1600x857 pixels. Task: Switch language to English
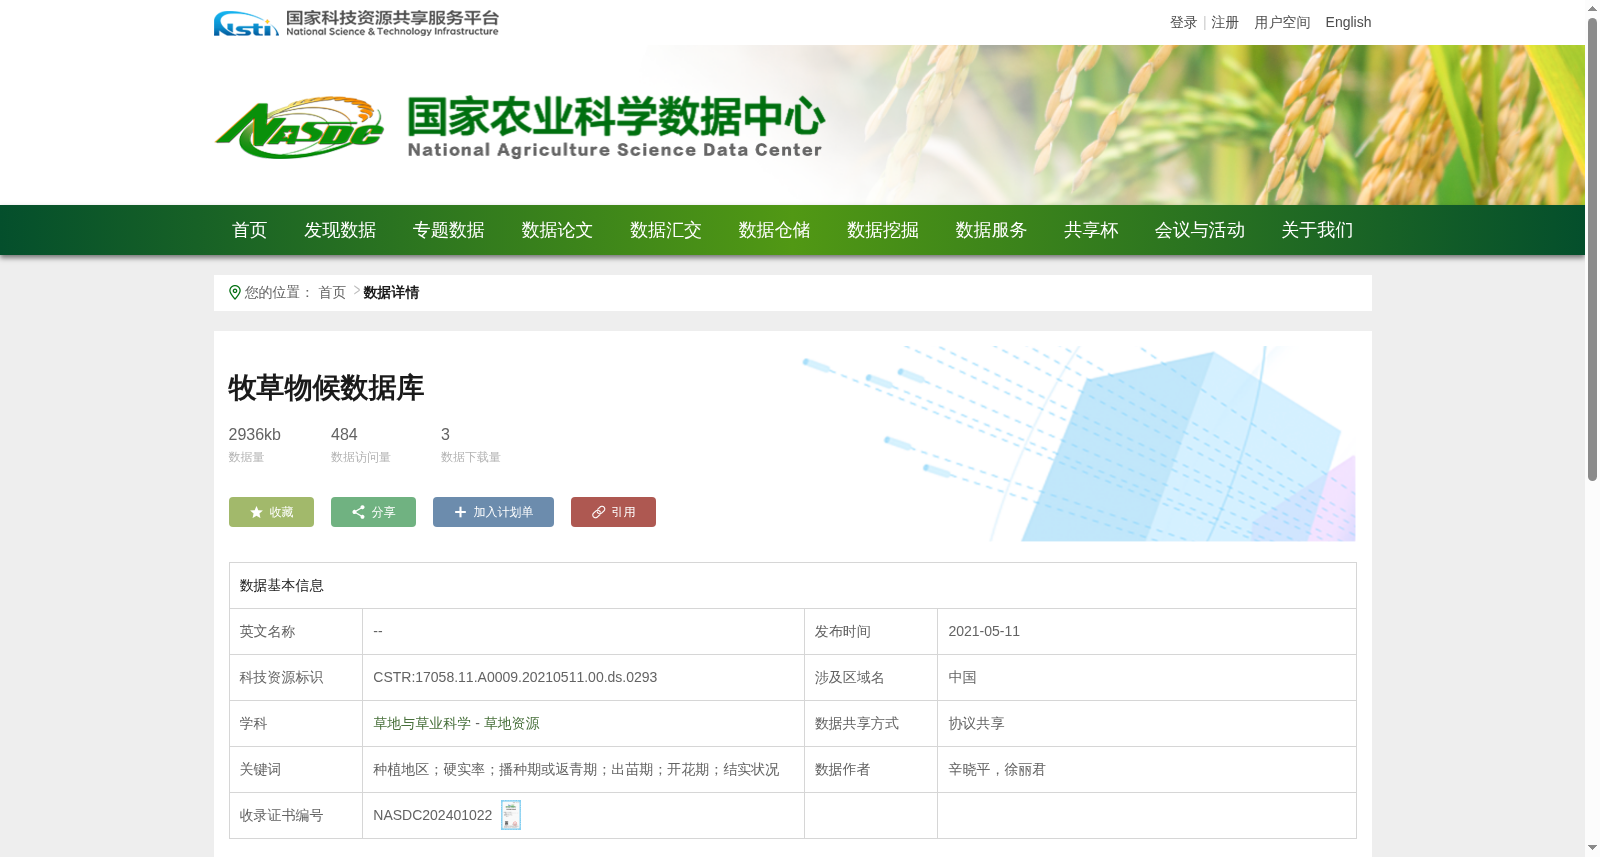(x=1348, y=22)
